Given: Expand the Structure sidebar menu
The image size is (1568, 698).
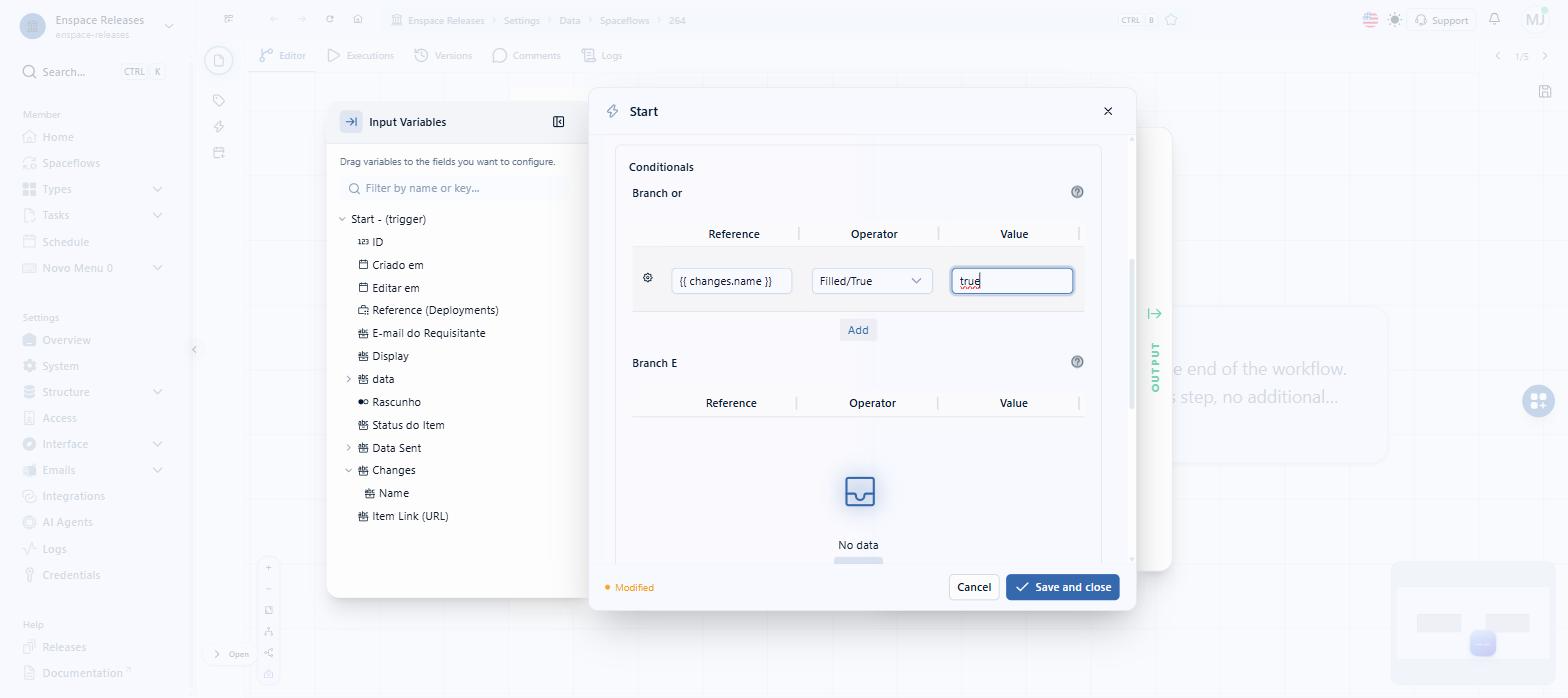Looking at the screenshot, I should click(x=157, y=392).
